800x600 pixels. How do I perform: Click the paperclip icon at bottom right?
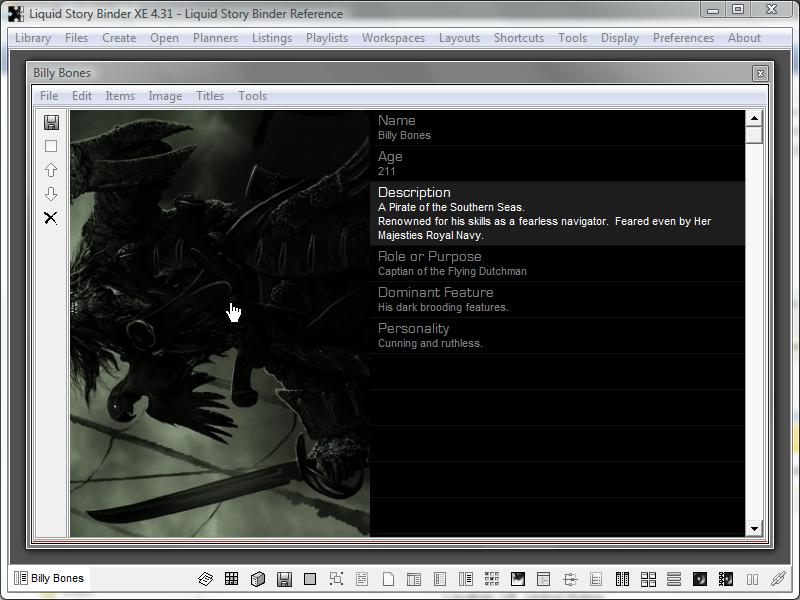(778, 579)
